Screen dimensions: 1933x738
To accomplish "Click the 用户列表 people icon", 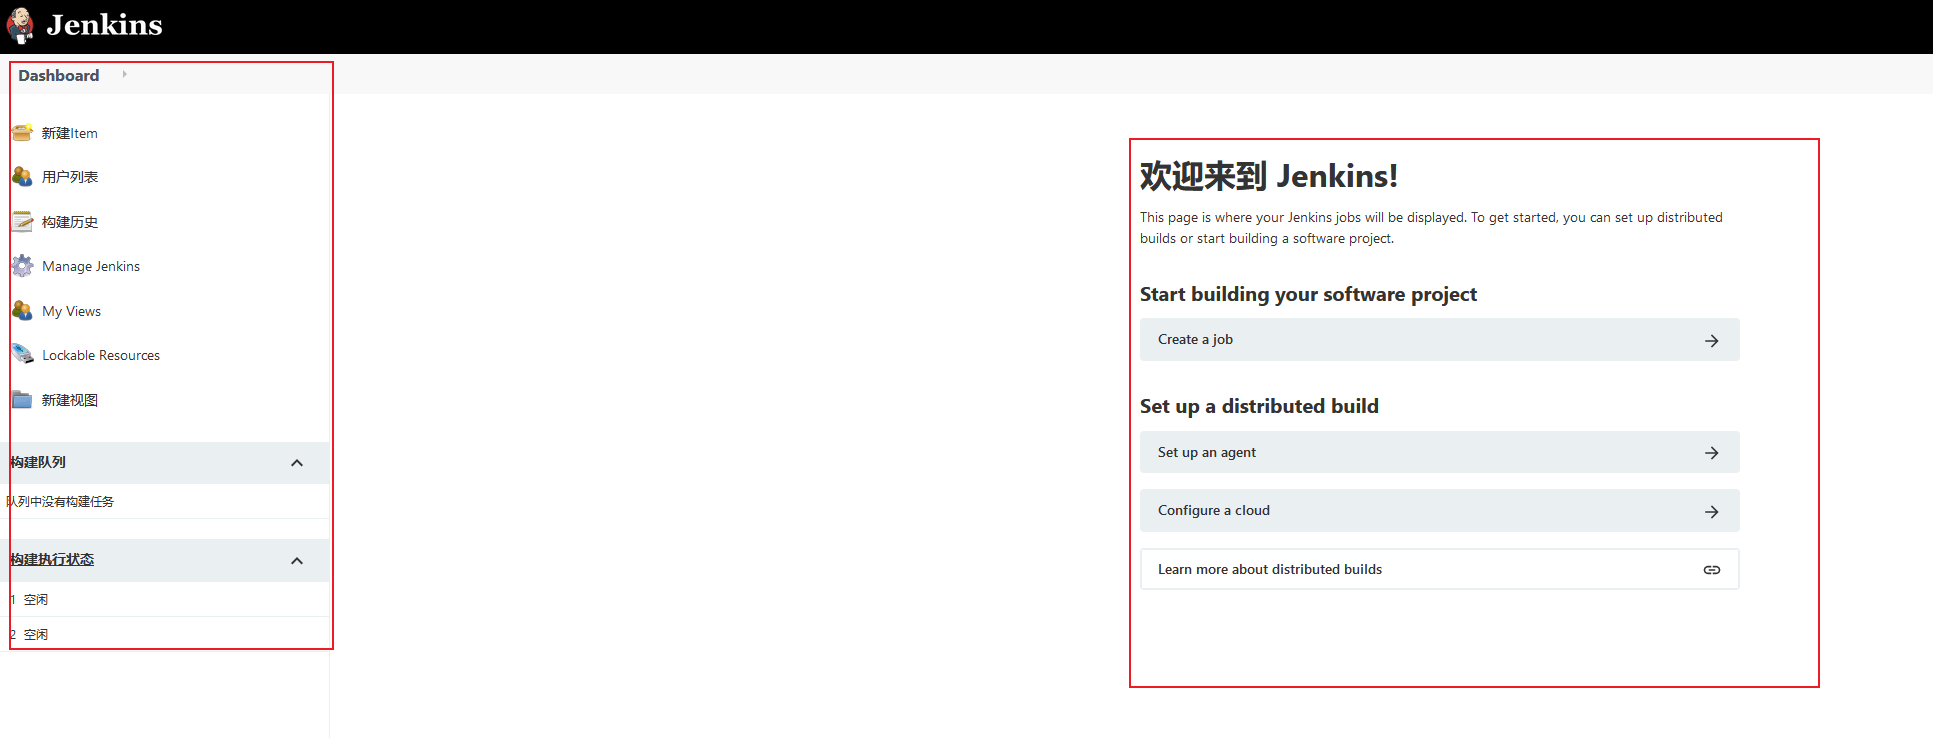I will tap(22, 177).
